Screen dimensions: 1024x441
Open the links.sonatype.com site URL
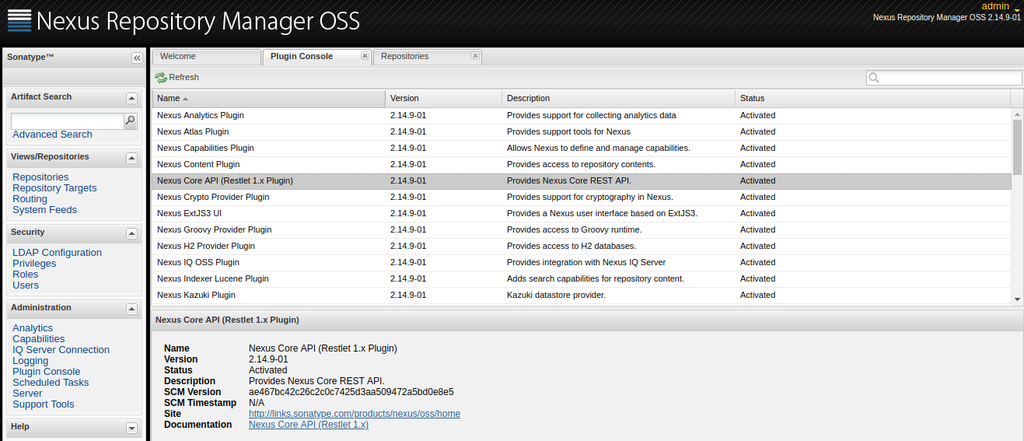[355, 414]
